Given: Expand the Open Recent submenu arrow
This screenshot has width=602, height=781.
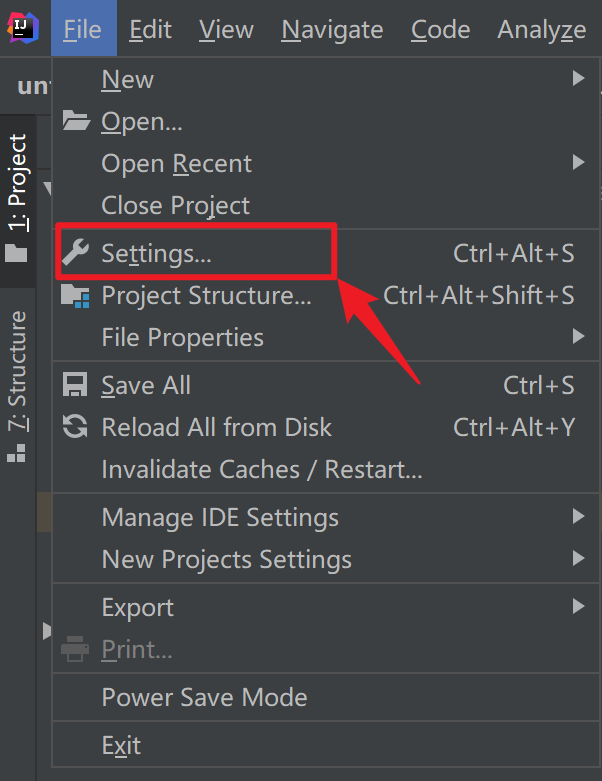Looking at the screenshot, I should pos(578,162).
